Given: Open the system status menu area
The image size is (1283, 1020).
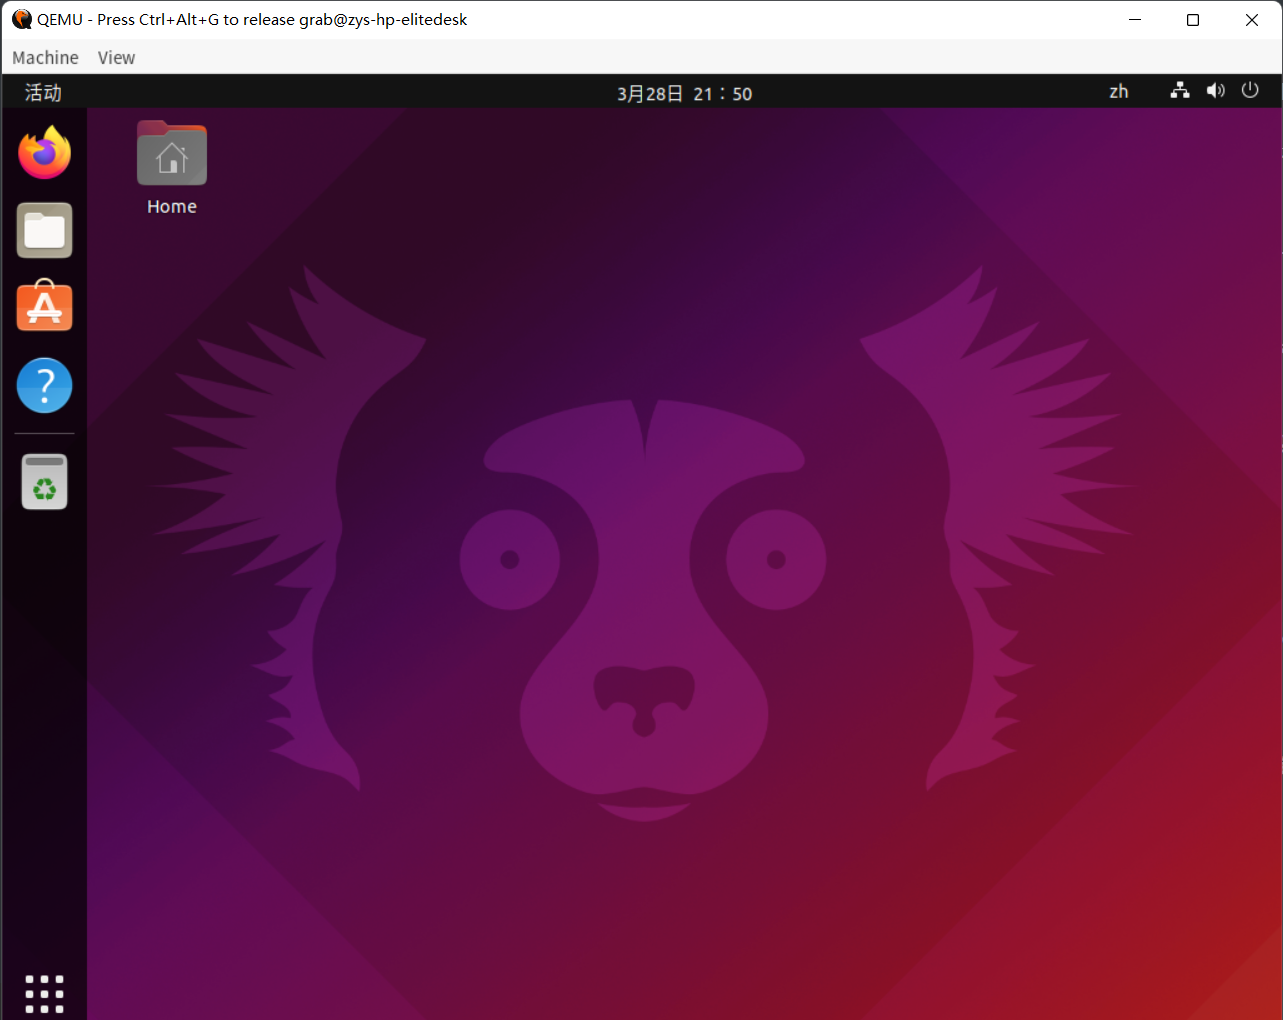Looking at the screenshot, I should click(x=1213, y=91).
